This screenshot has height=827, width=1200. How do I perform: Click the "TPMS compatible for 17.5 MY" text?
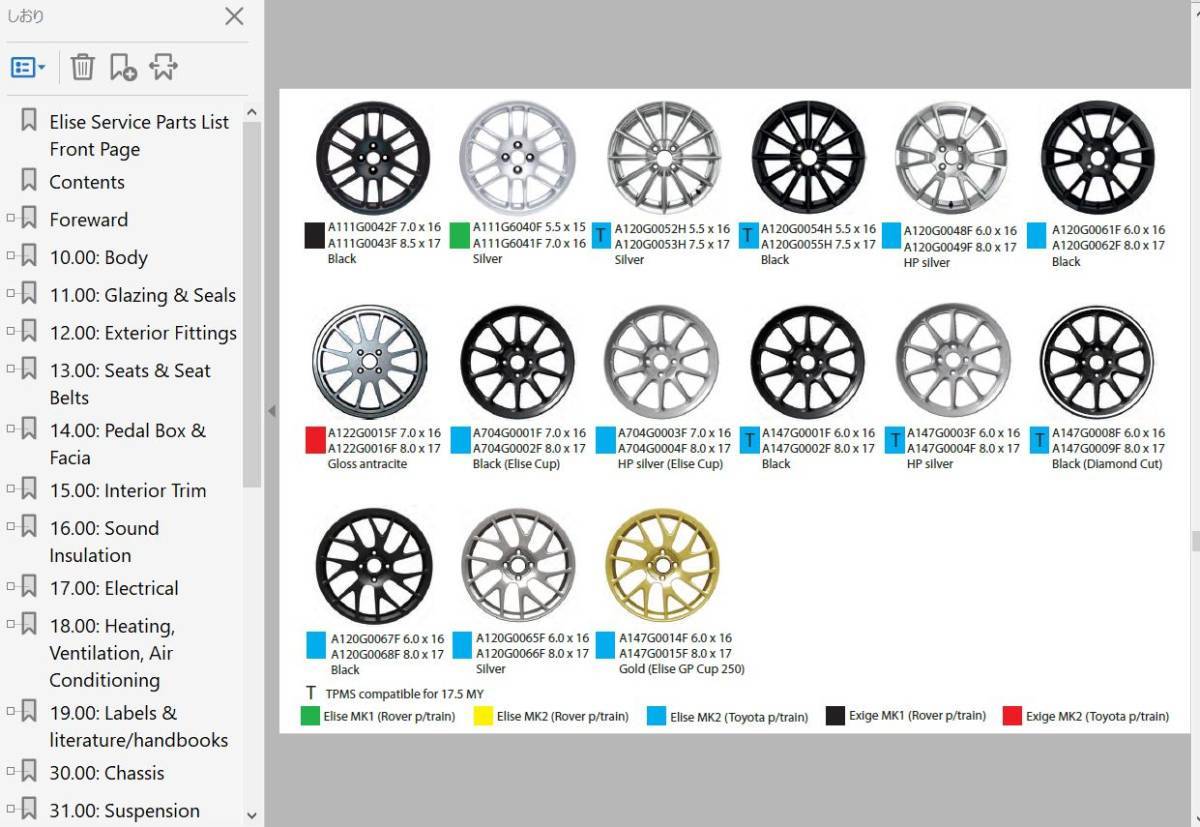405,693
